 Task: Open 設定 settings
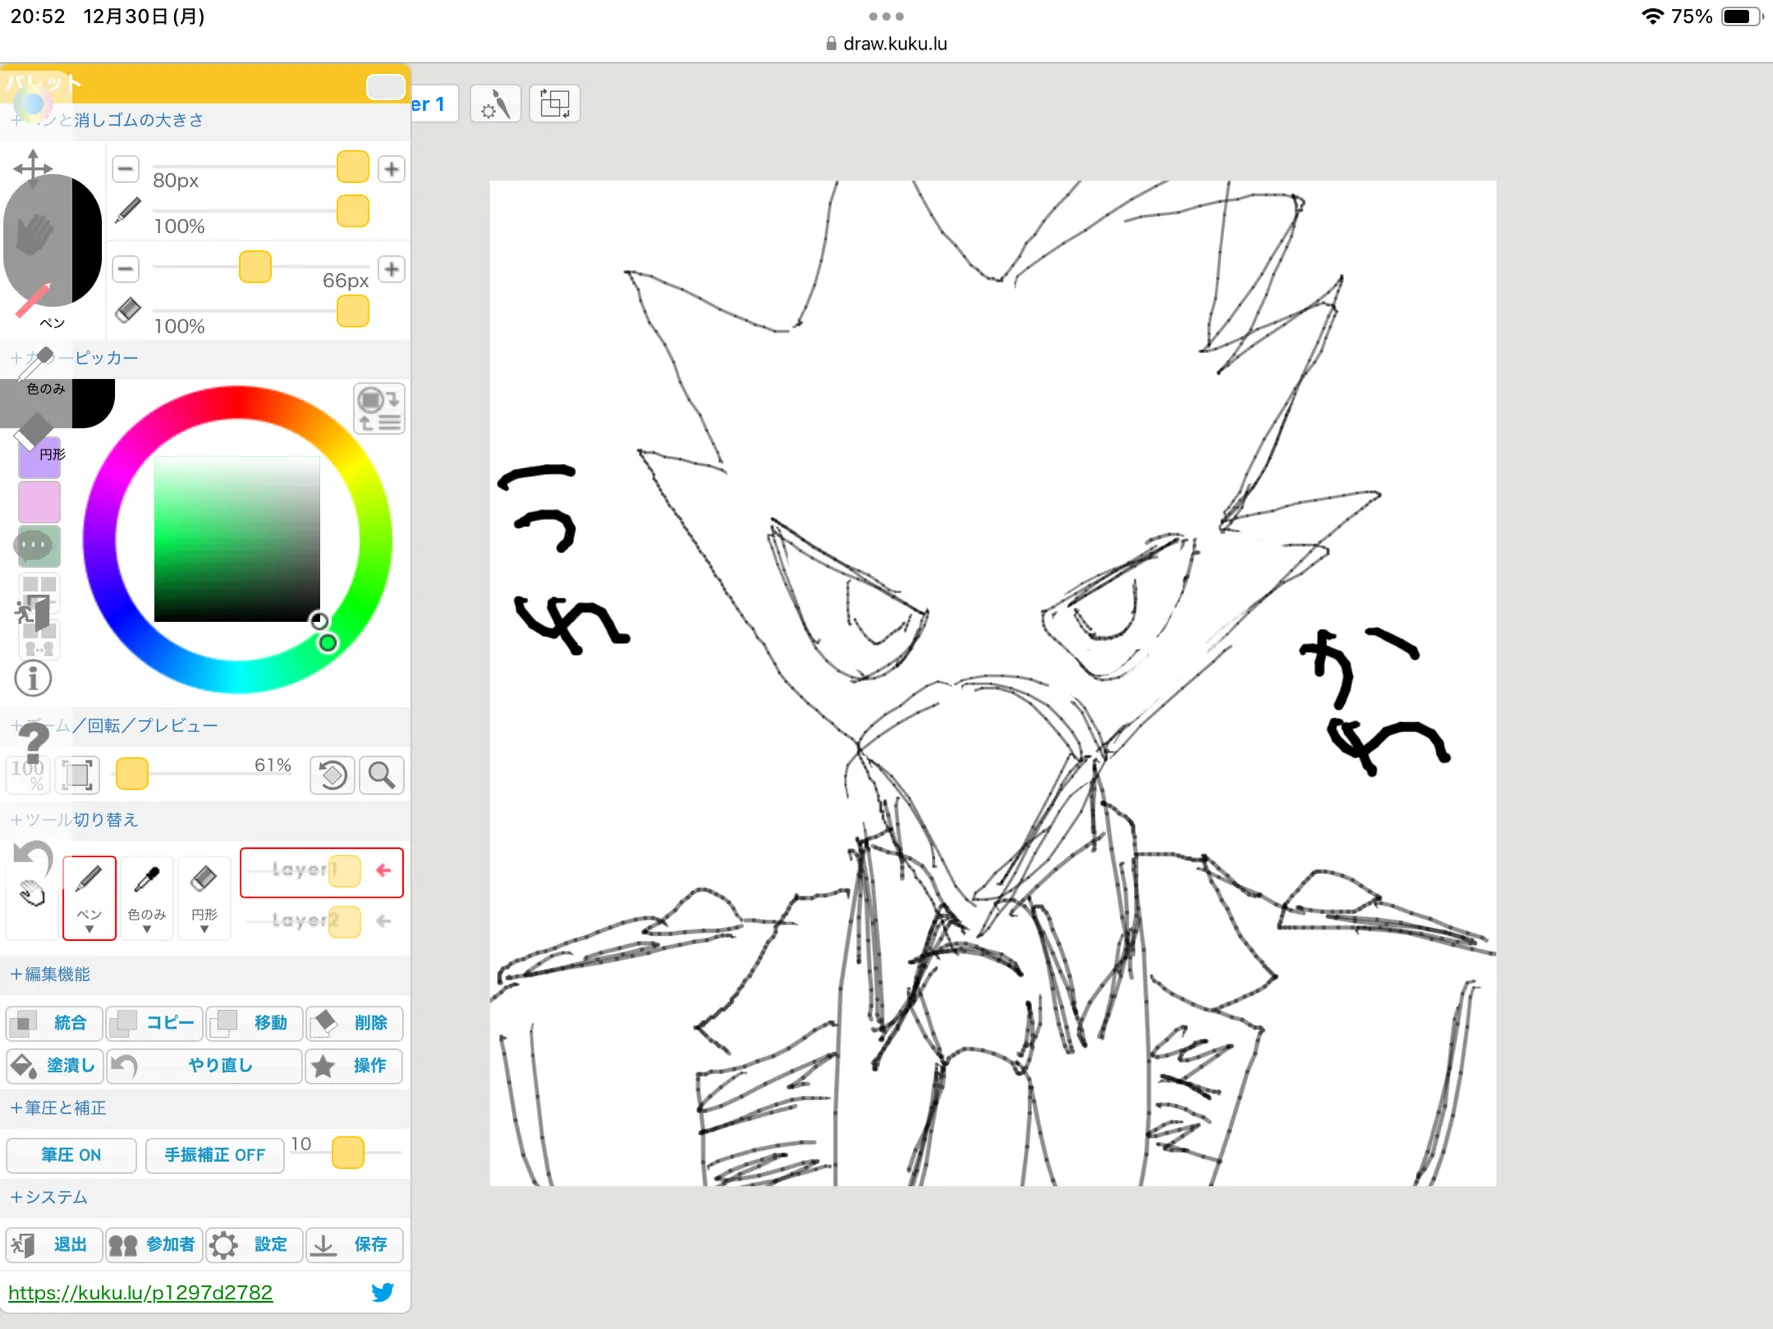[x=254, y=1244]
